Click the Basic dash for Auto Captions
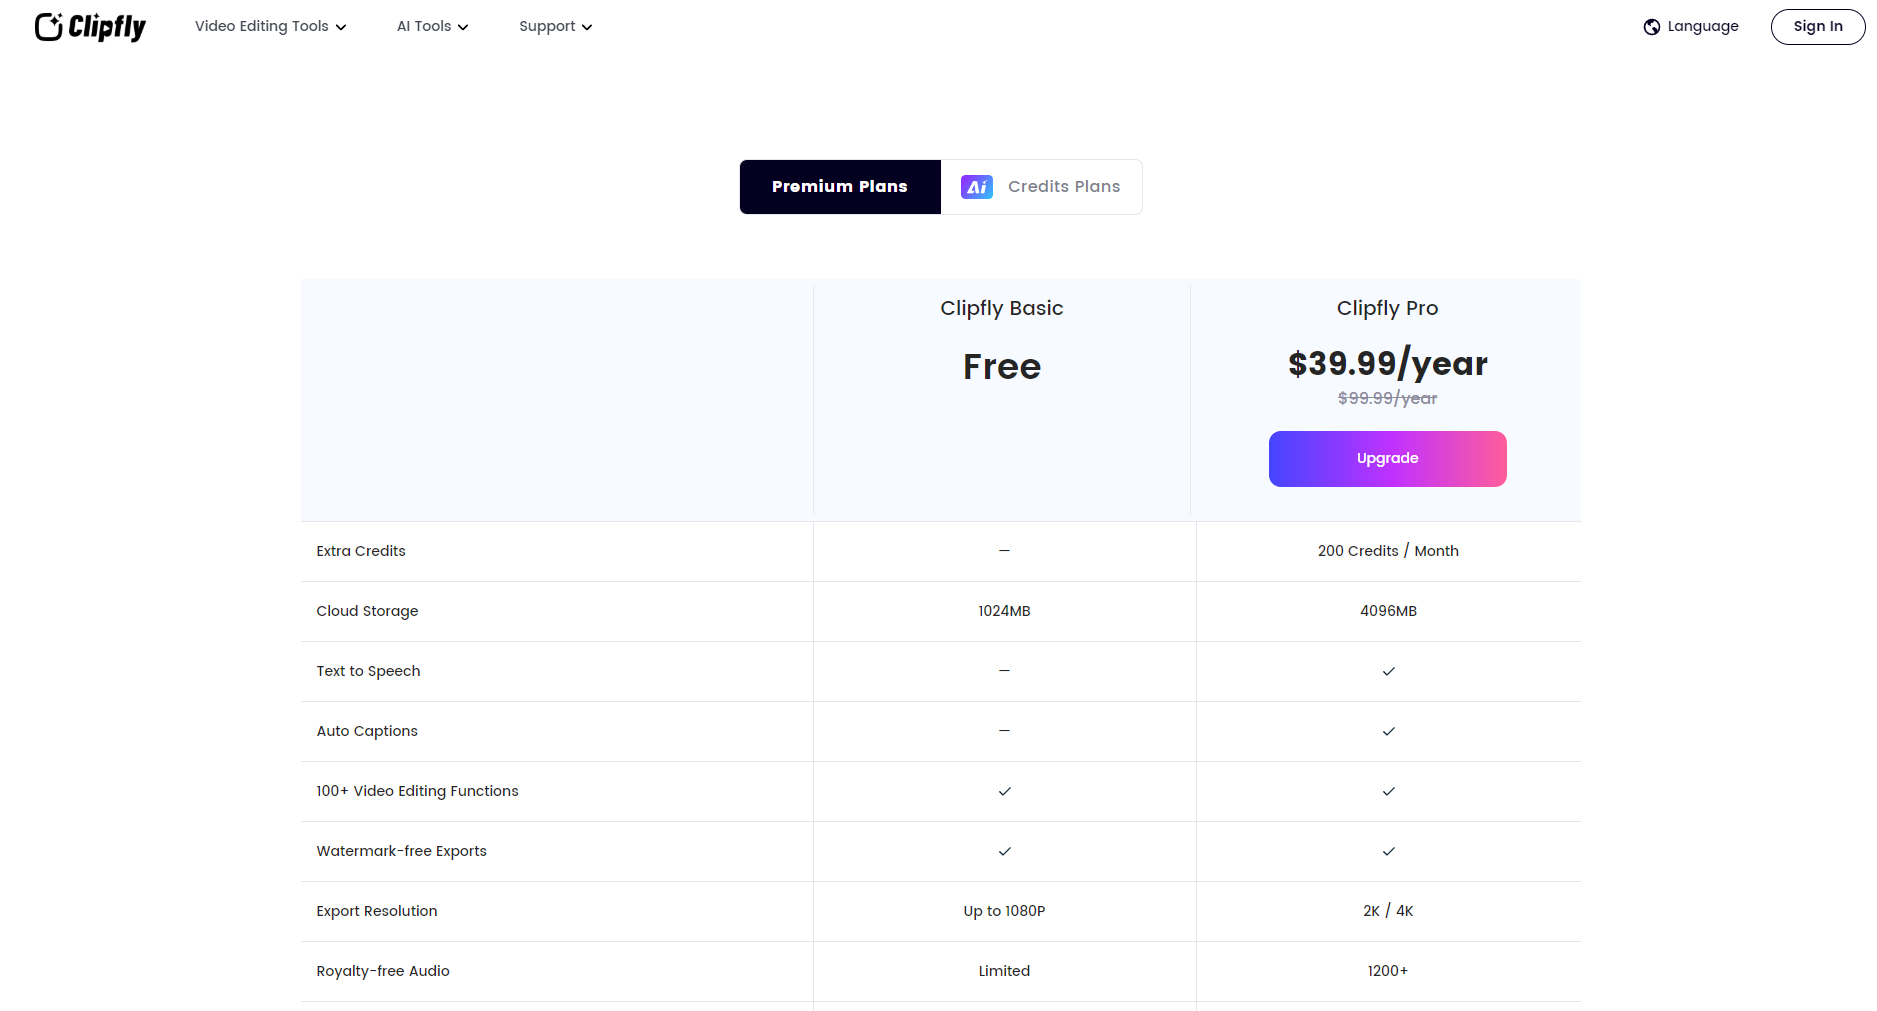The width and height of the screenshot is (1877, 1011). (x=1004, y=731)
